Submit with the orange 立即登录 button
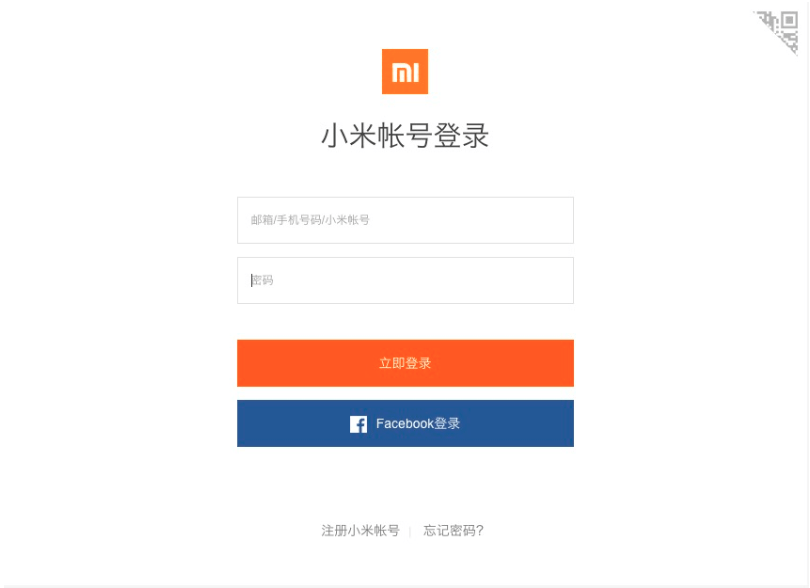This screenshot has width=810, height=588. pyautogui.click(x=406, y=363)
